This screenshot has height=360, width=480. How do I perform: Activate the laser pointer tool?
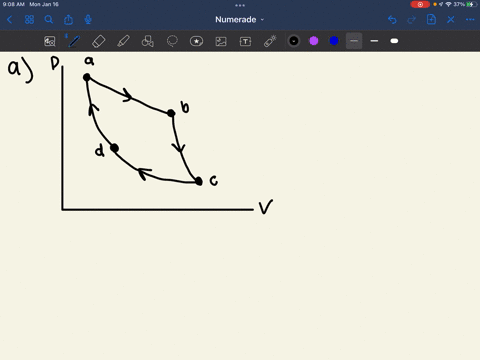coord(270,41)
